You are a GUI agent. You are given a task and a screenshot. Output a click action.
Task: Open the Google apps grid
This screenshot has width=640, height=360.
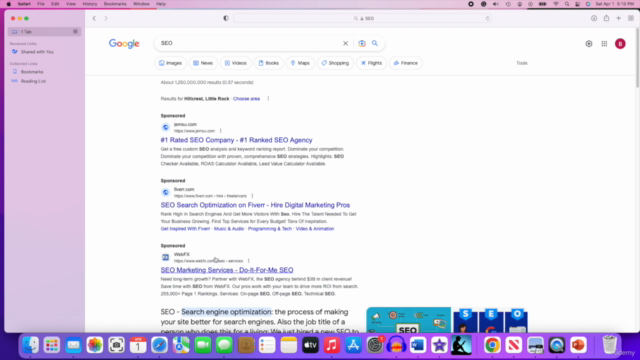[604, 44]
